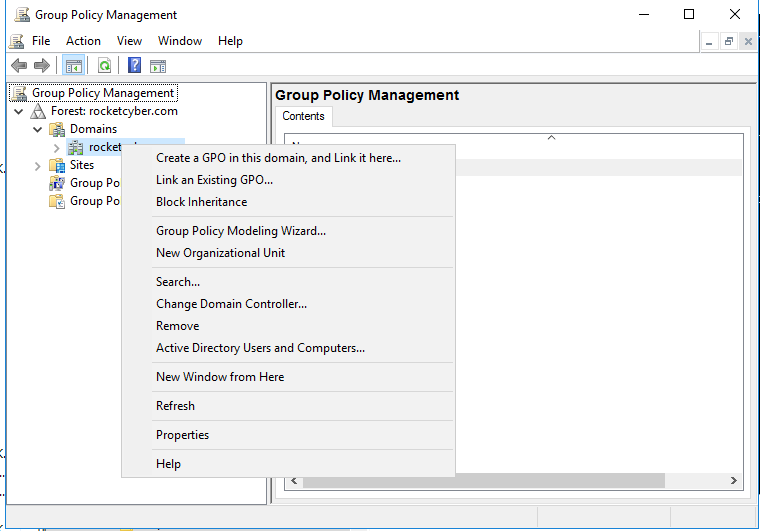The width and height of the screenshot is (760, 531).
Task: Click the Group Policy Results tree icon
Action: tap(57, 201)
